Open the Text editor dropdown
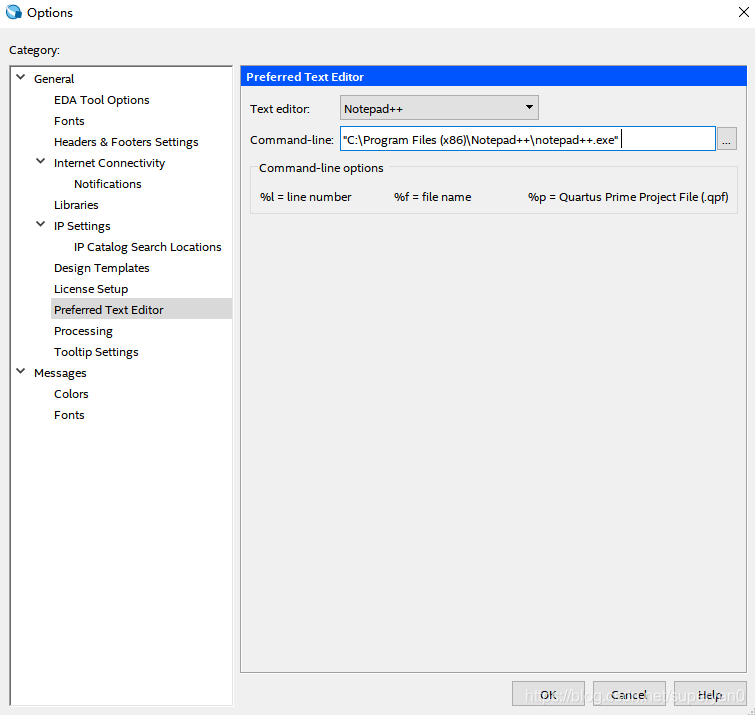This screenshot has width=755, height=715. tap(439, 108)
